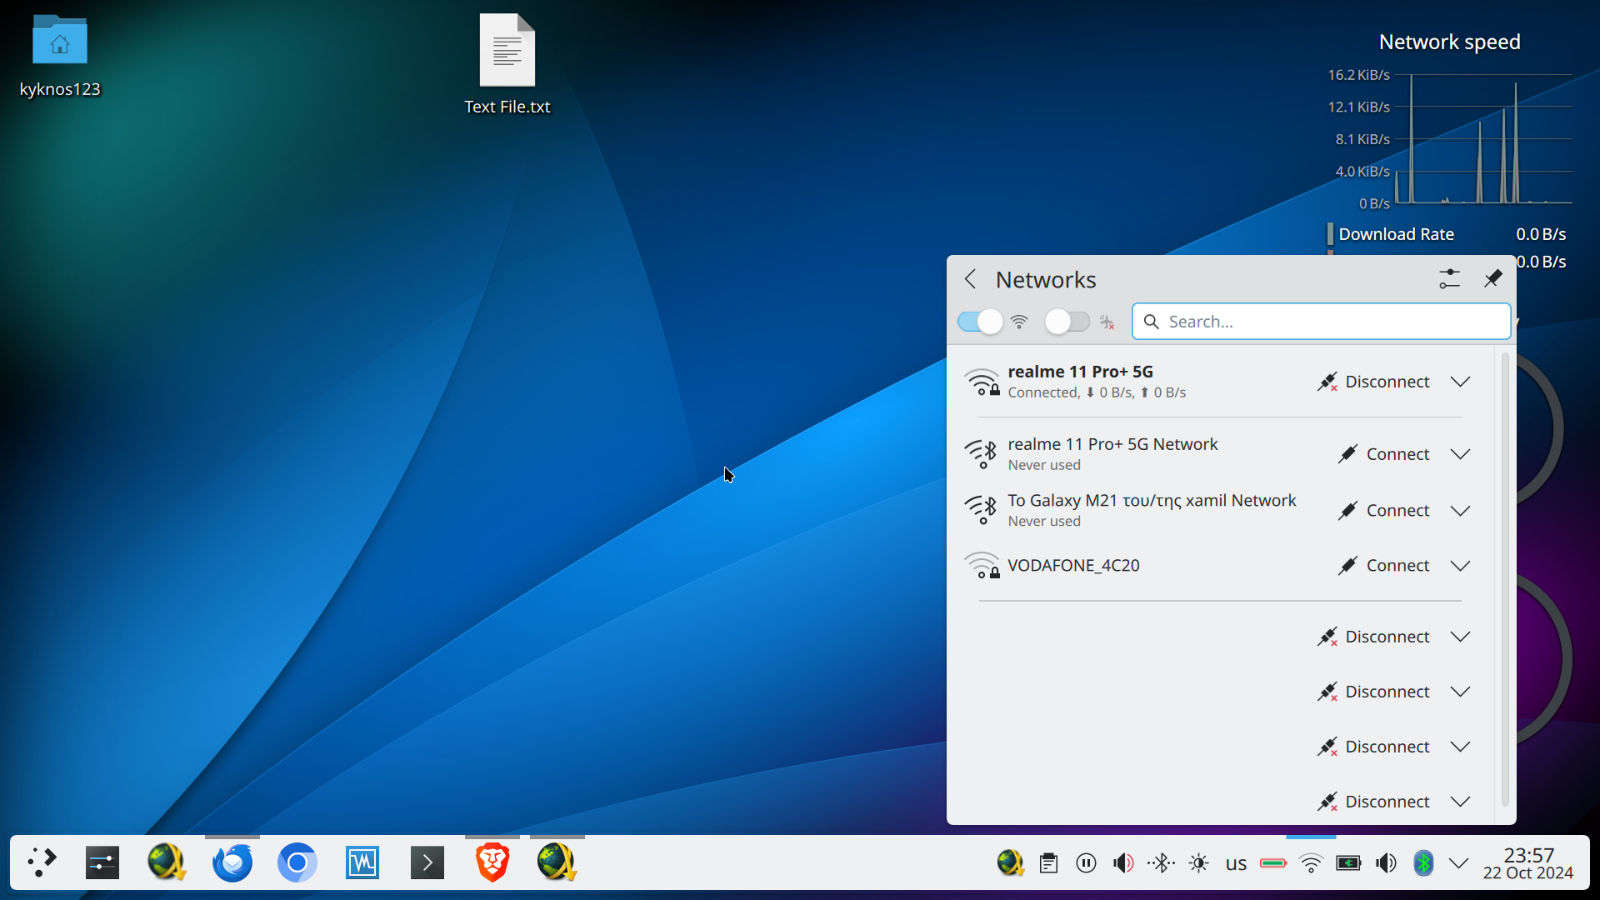Open the blue W waveform app in taskbar
1600x900 pixels.
(362, 862)
